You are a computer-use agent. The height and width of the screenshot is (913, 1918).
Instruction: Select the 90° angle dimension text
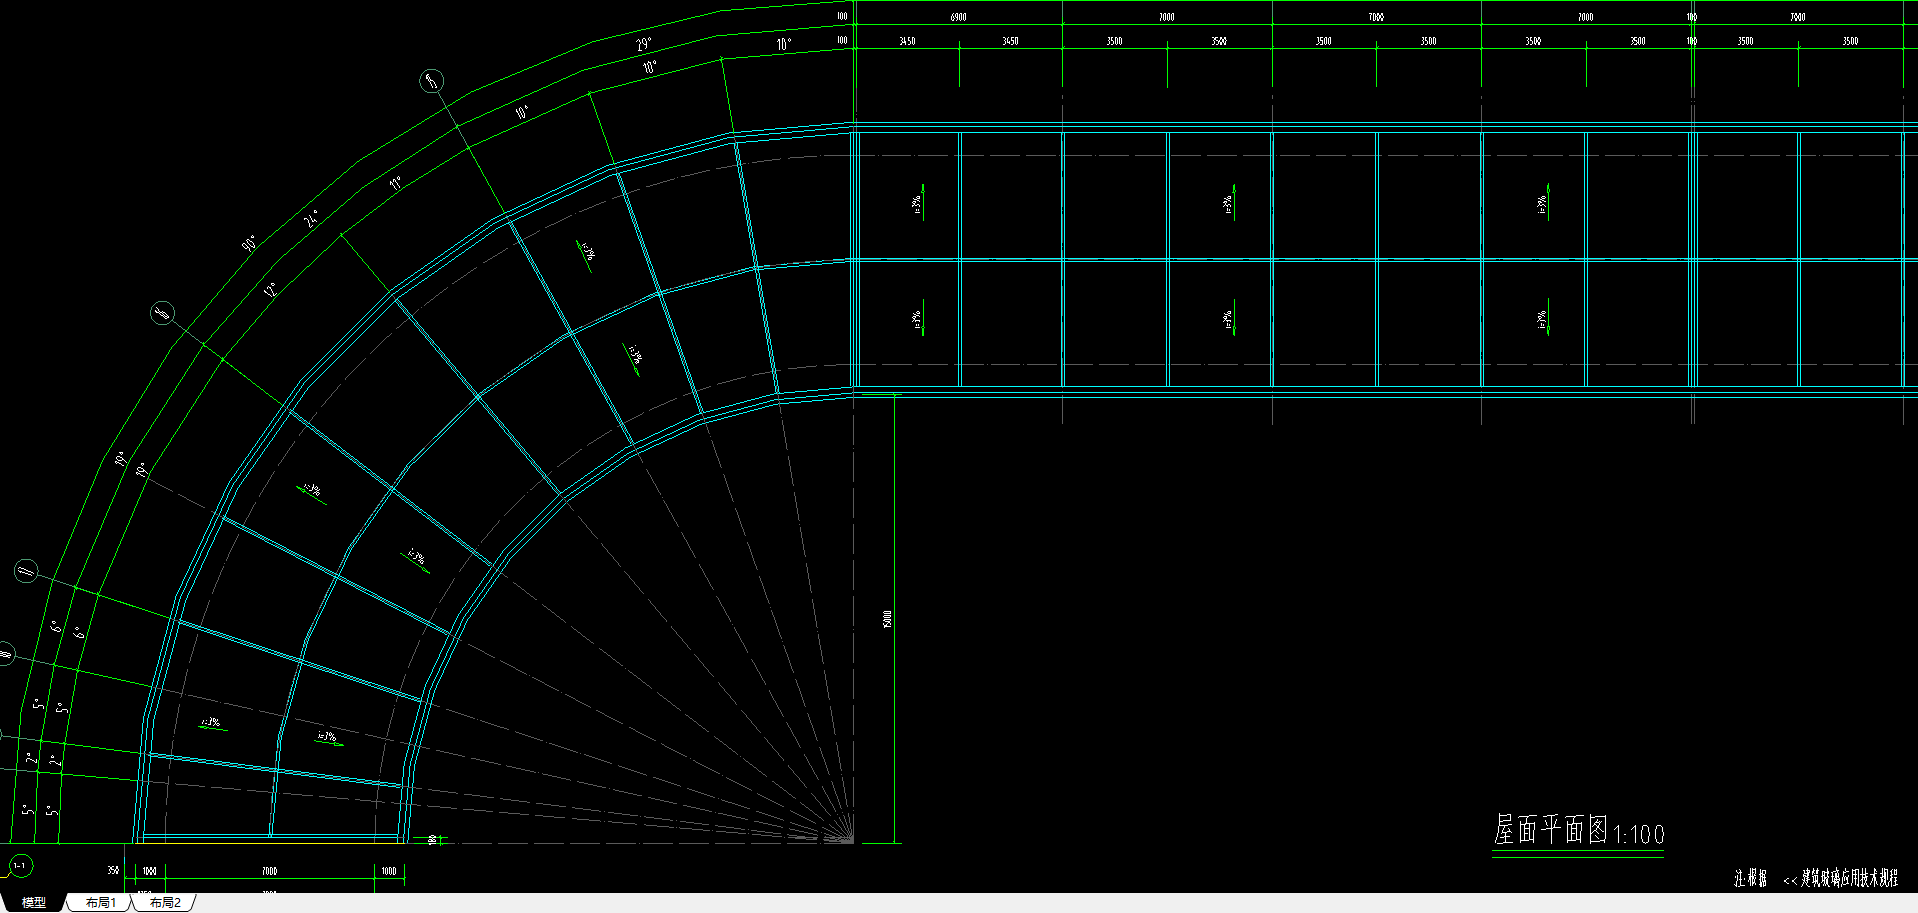[x=249, y=243]
